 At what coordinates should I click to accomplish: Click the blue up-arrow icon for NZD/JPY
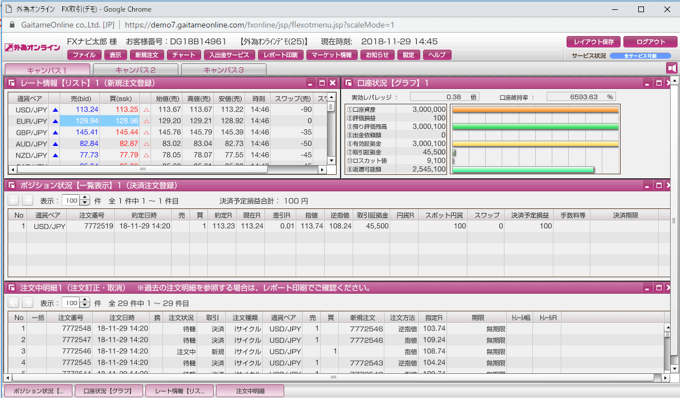55,155
